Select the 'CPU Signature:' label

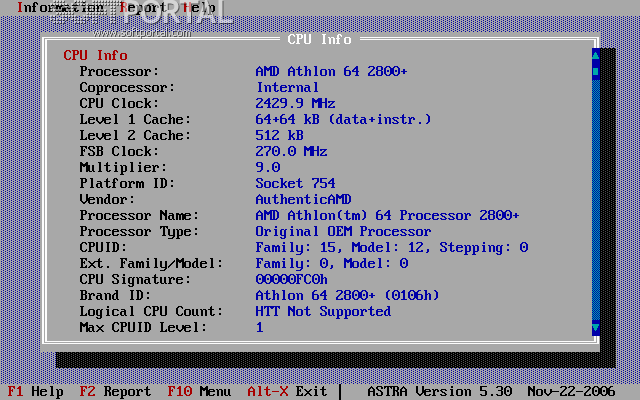(x=135, y=279)
